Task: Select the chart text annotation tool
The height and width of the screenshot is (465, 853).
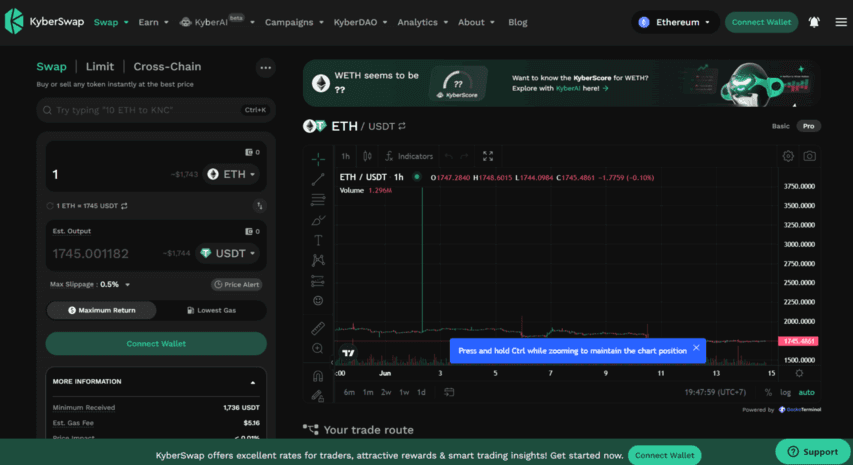Action: point(318,240)
